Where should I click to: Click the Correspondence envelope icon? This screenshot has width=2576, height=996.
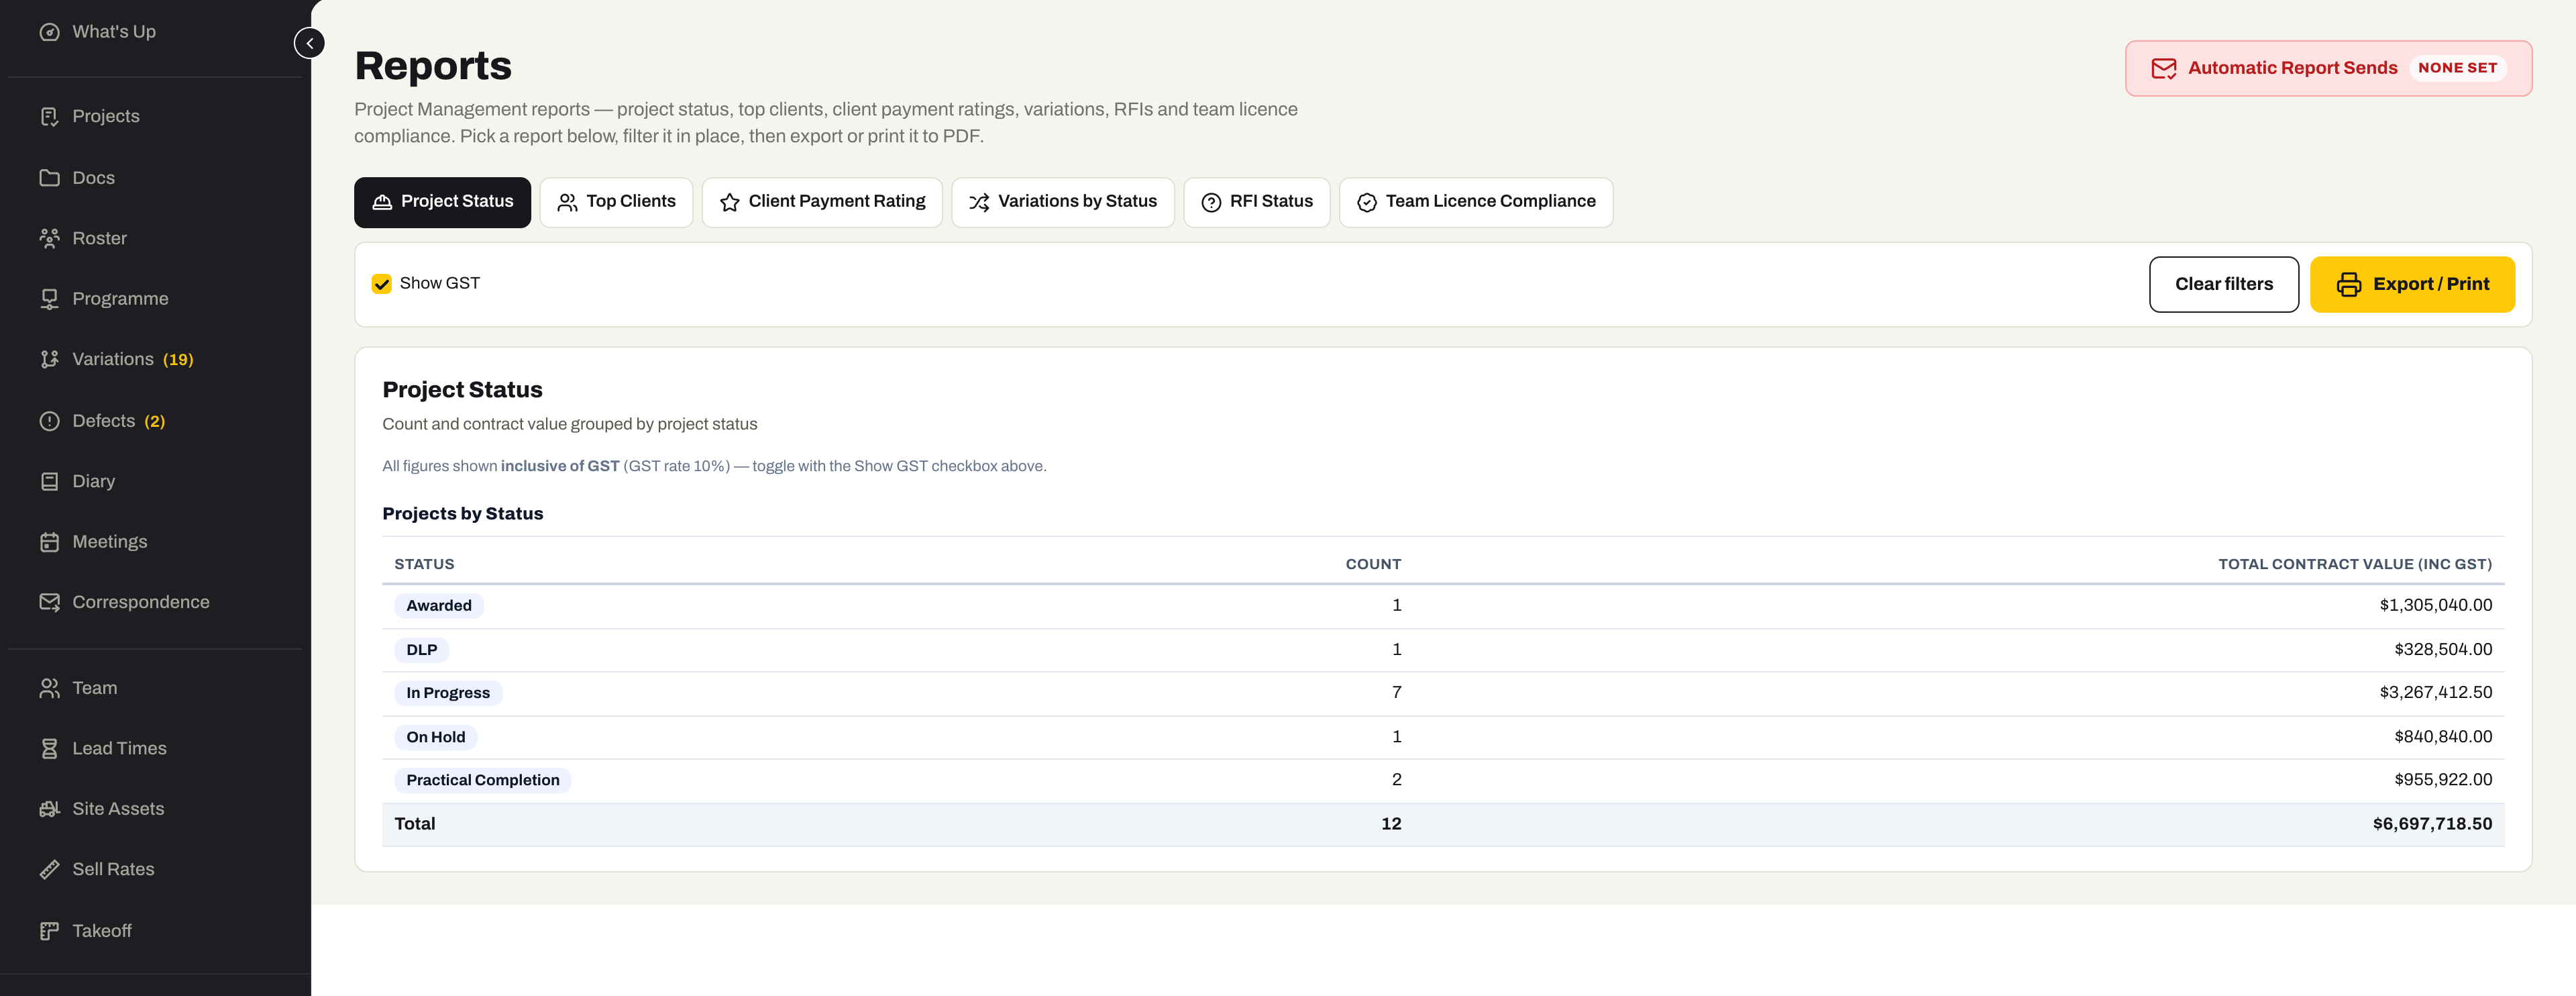pyautogui.click(x=49, y=602)
